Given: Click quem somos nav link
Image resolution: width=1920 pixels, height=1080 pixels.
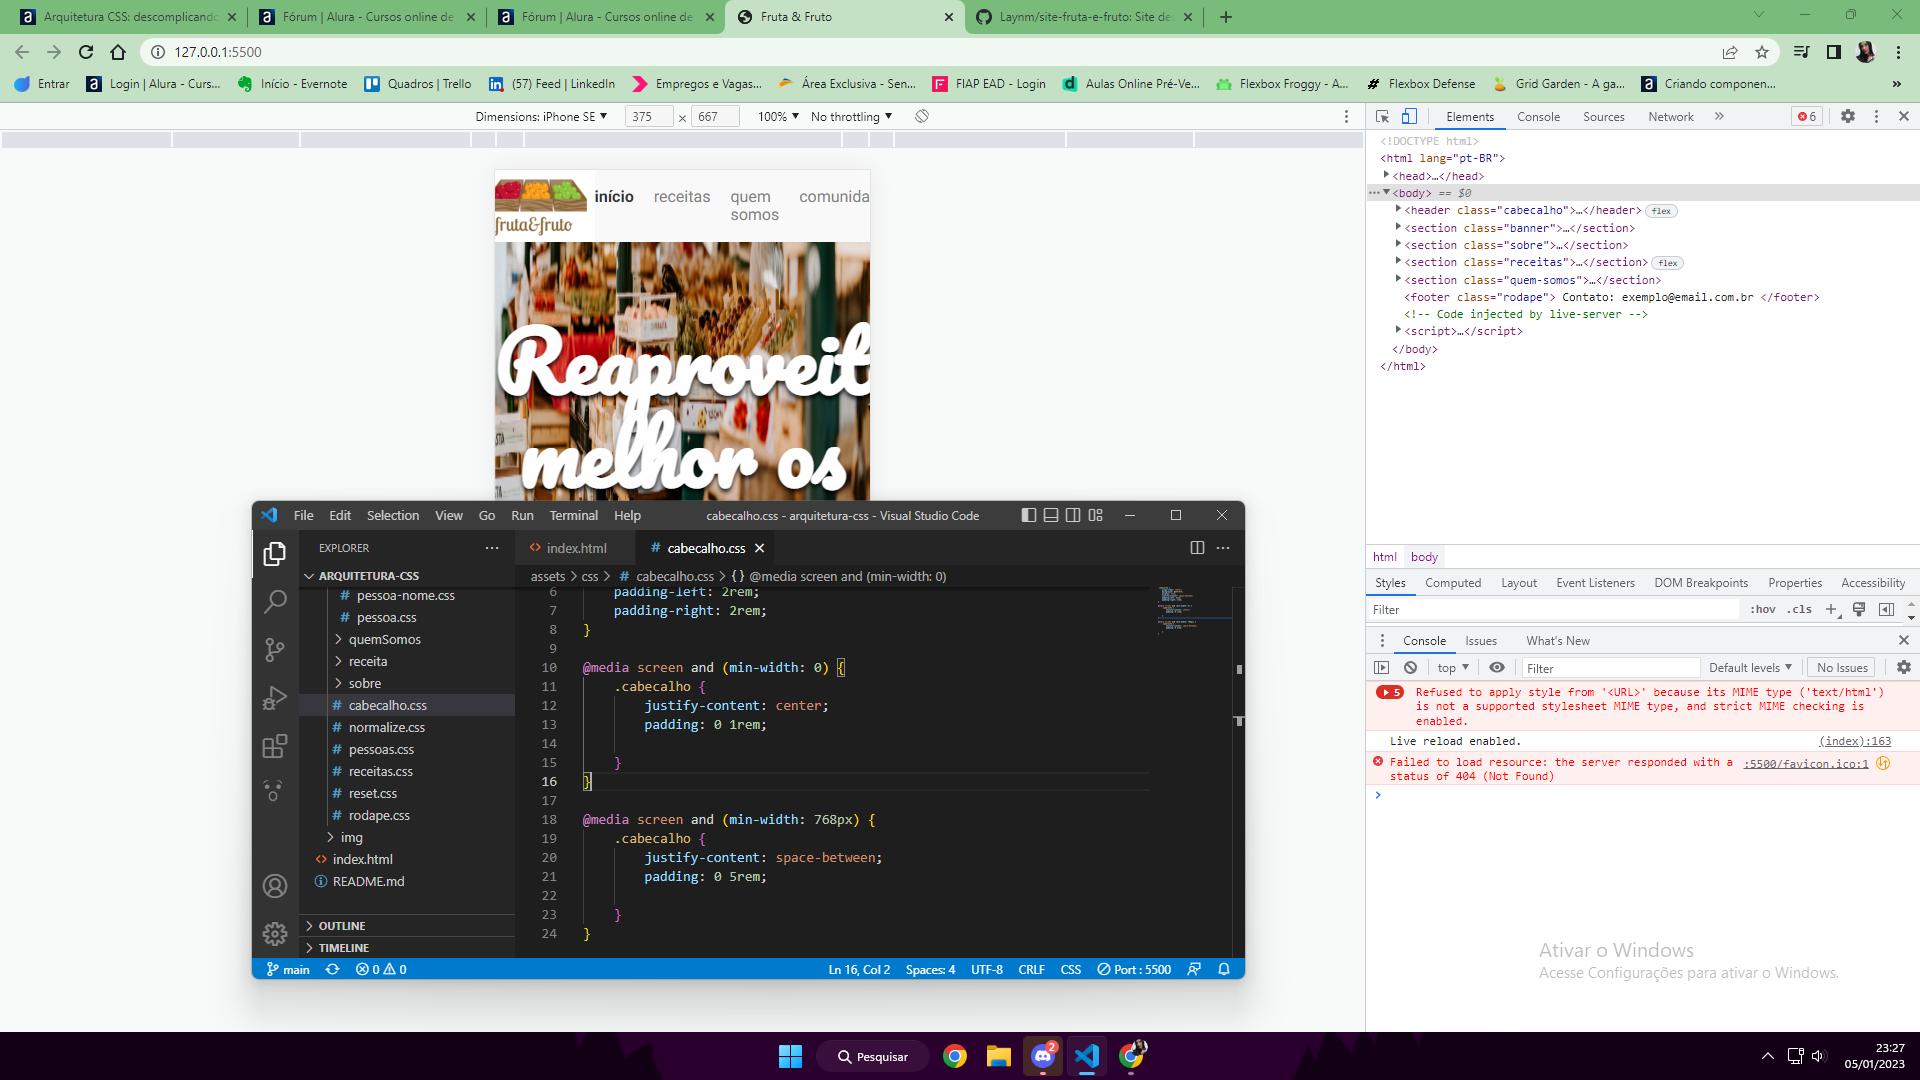Looking at the screenshot, I should tap(754, 206).
